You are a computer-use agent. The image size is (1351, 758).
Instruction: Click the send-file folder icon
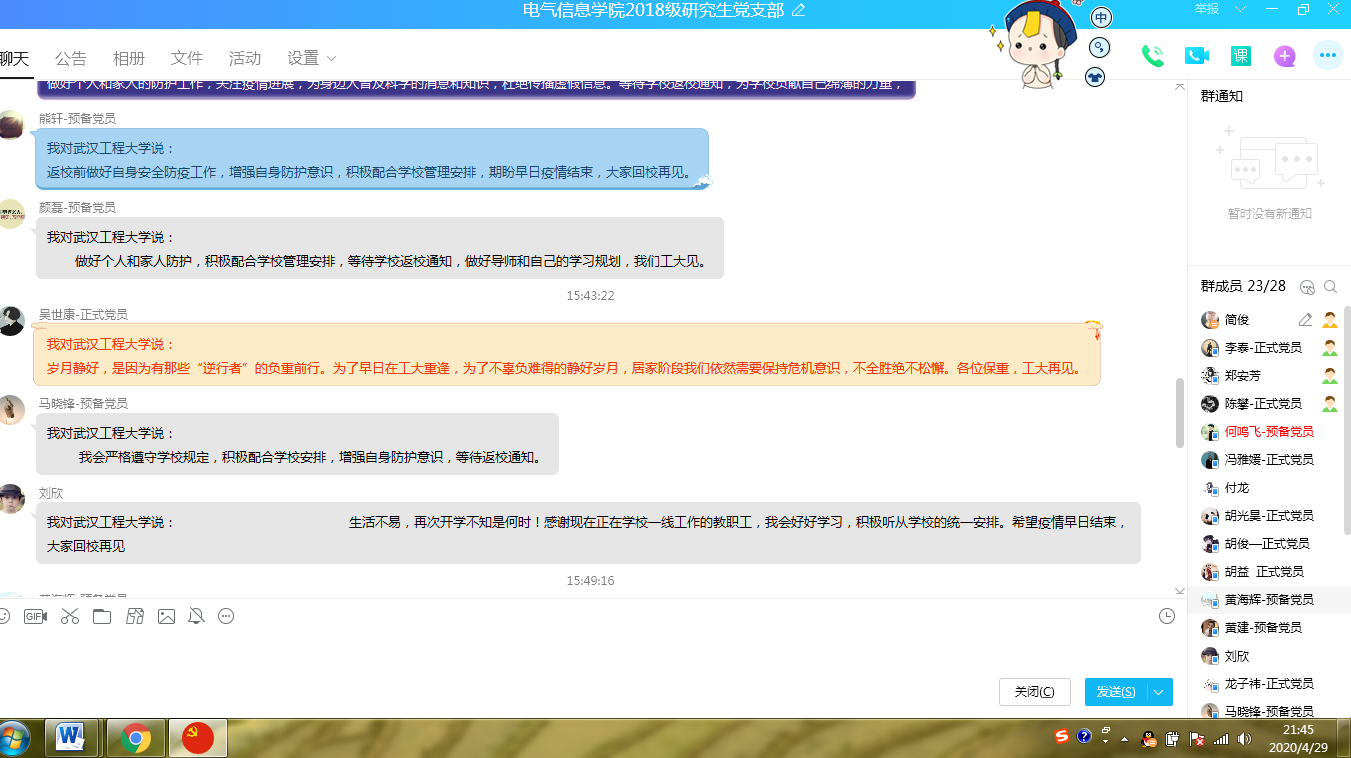(101, 616)
